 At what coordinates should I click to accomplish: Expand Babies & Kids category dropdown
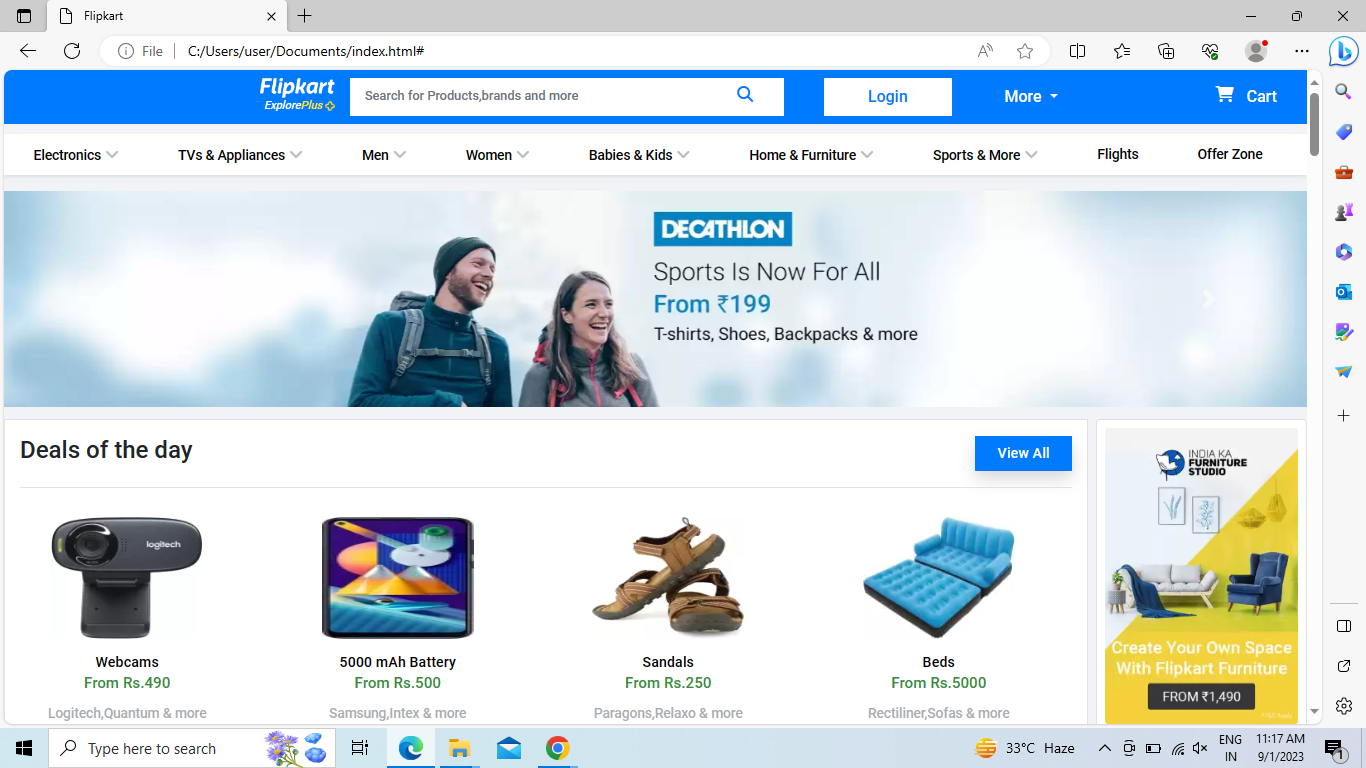639,155
